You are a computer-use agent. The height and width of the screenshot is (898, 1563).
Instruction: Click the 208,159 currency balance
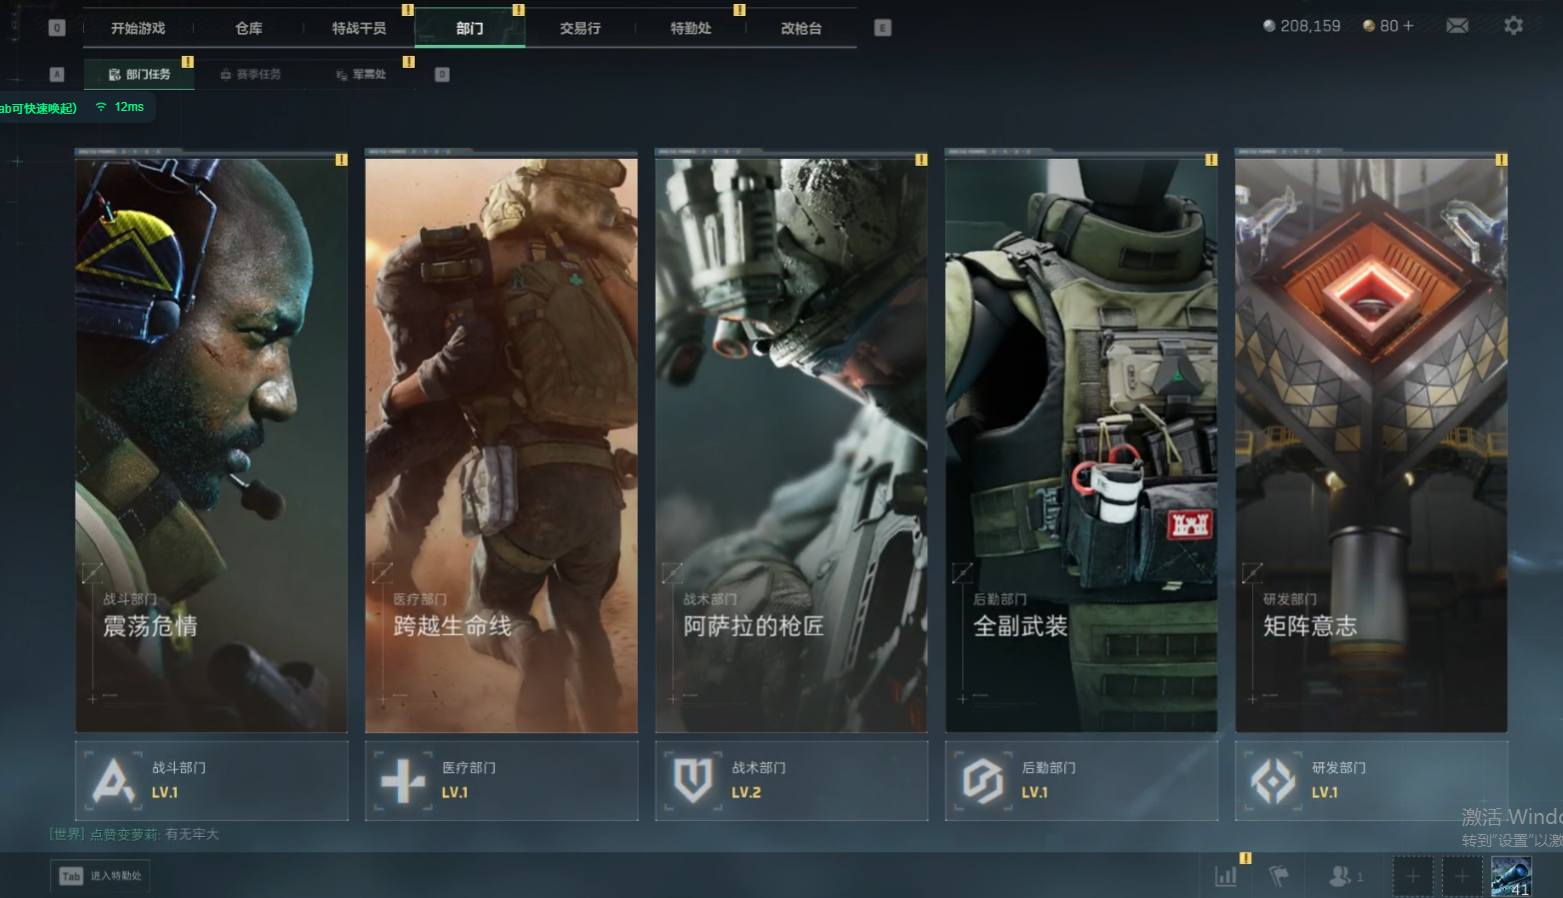1301,26
